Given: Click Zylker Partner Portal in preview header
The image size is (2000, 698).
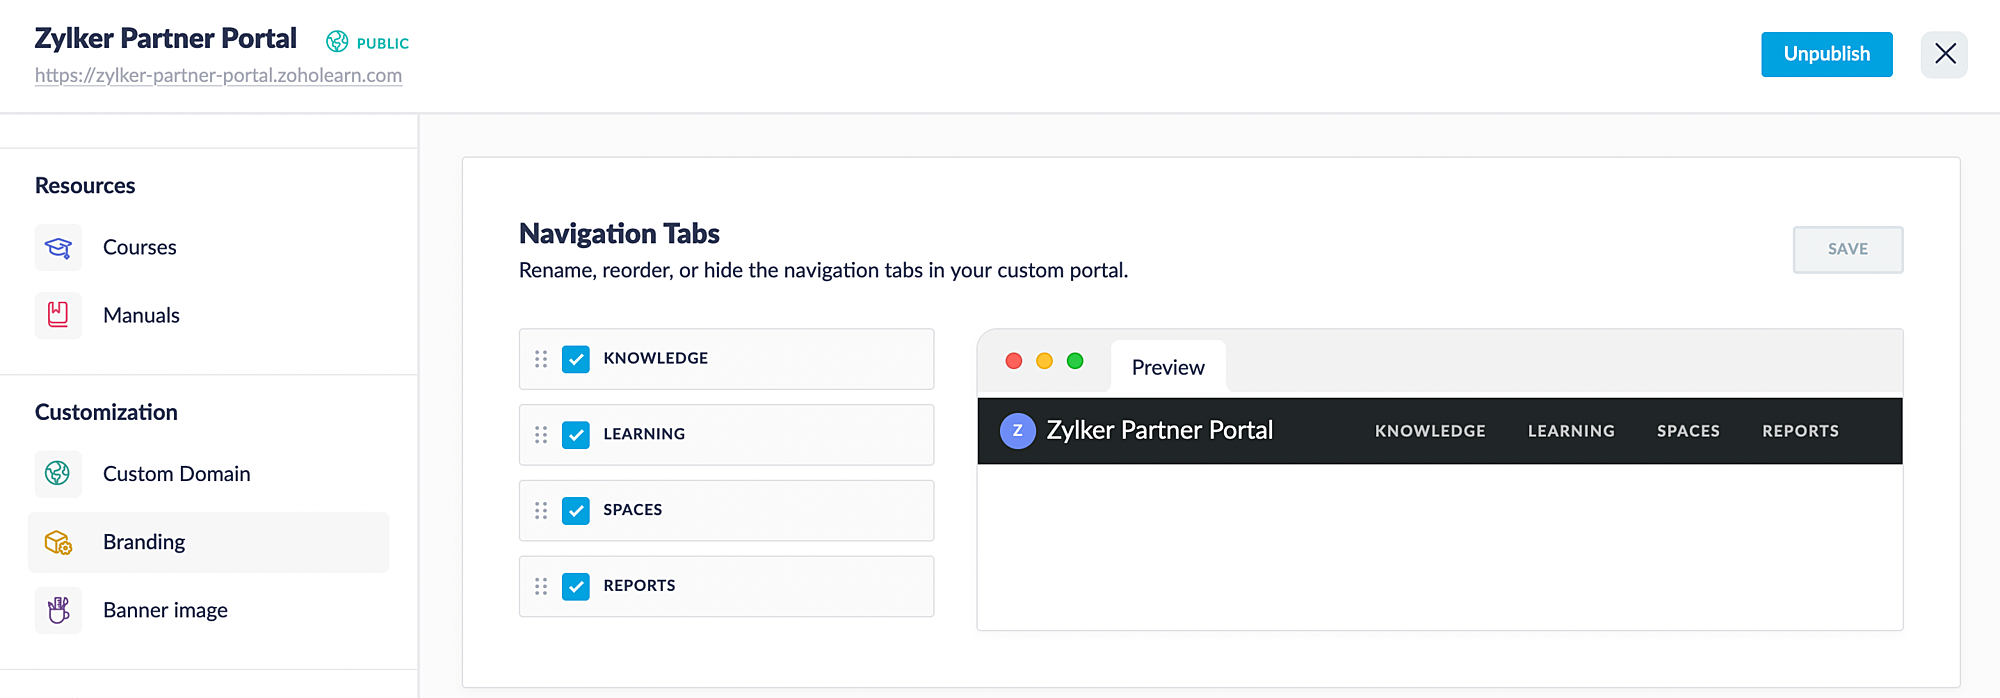Looking at the screenshot, I should (1159, 431).
